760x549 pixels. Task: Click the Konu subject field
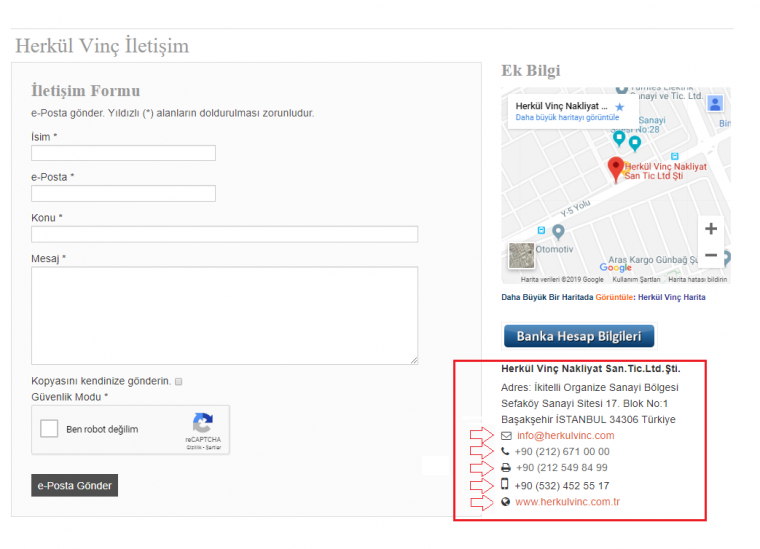coord(224,234)
